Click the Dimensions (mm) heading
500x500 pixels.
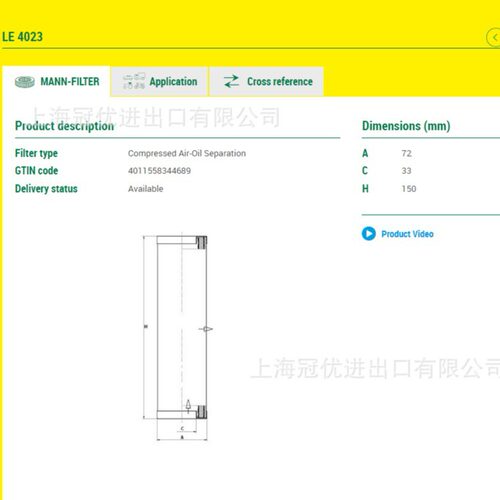pos(406,126)
